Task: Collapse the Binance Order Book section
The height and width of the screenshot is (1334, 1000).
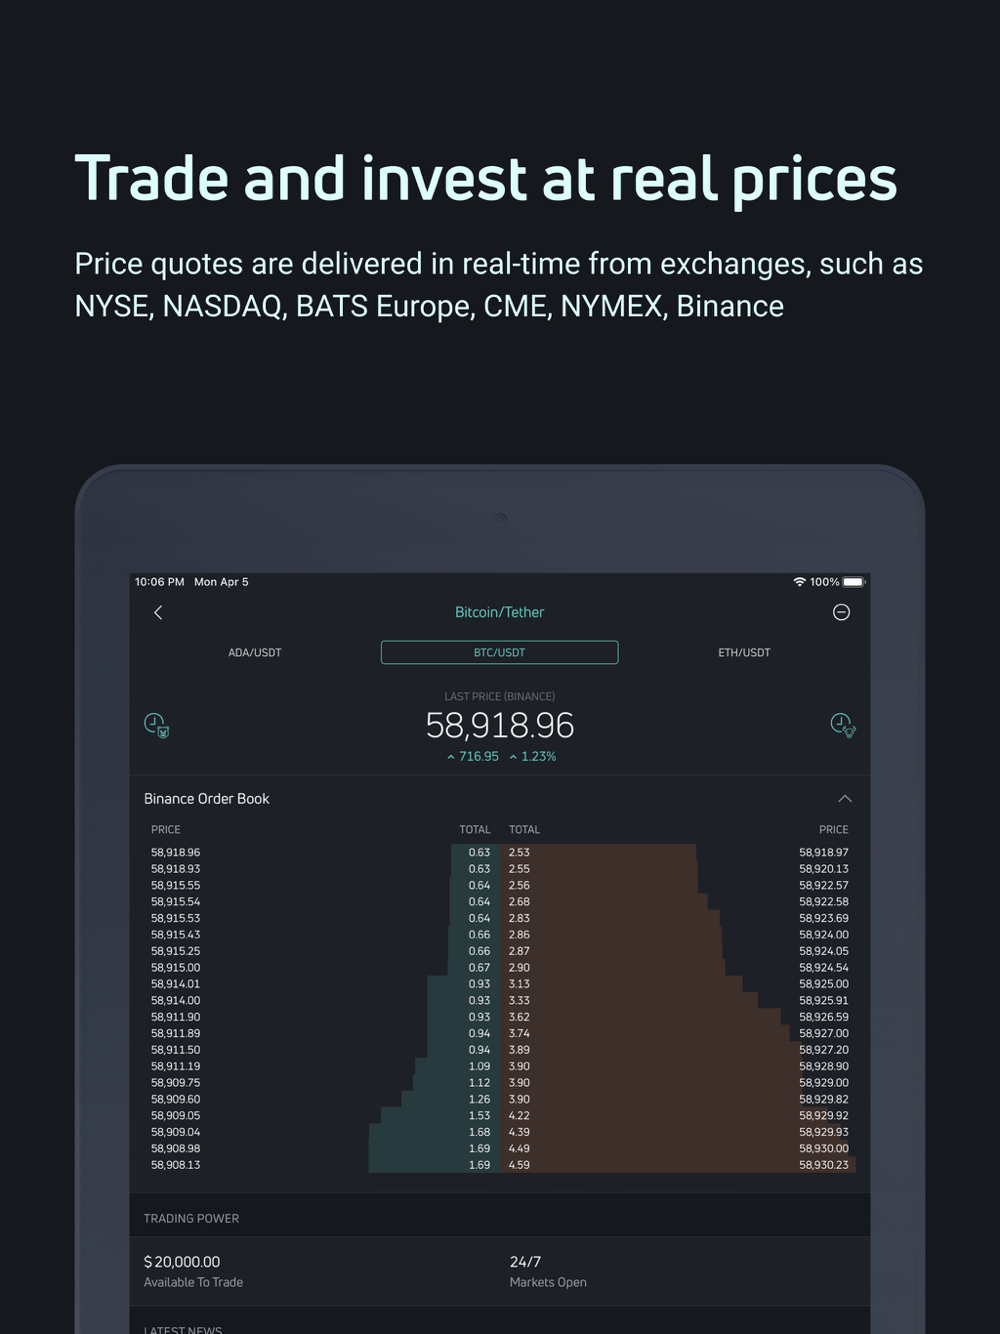Action: (844, 798)
